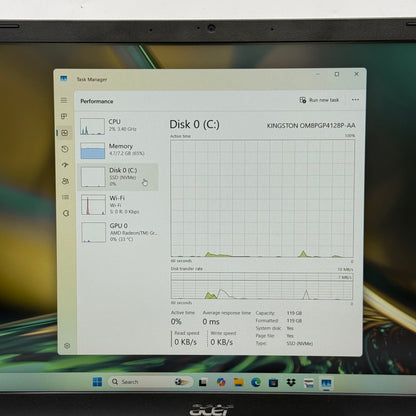Open the Users page icon

65,181
